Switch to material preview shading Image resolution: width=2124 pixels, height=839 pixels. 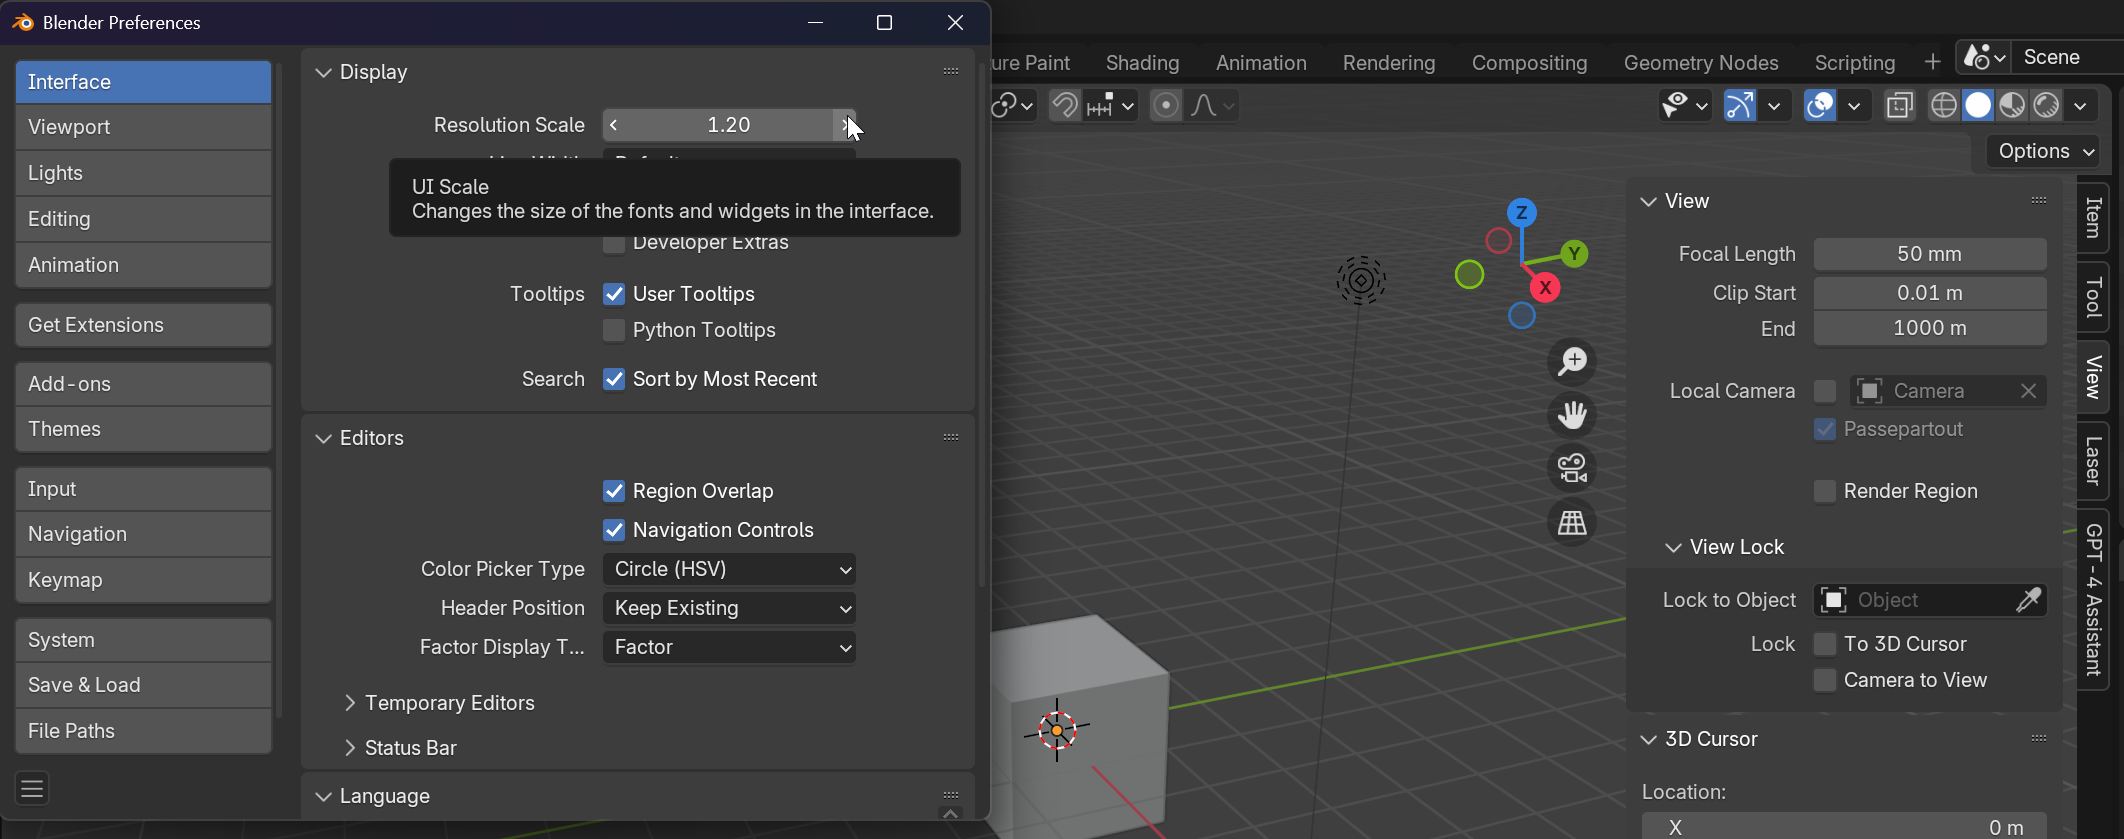pyautogui.click(x=2012, y=105)
